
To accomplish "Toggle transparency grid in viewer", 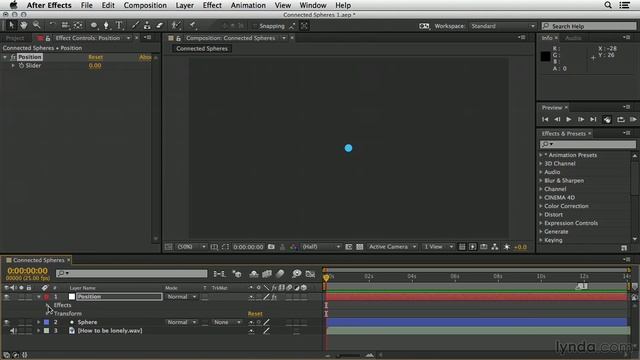I will pyautogui.click(x=360, y=247).
